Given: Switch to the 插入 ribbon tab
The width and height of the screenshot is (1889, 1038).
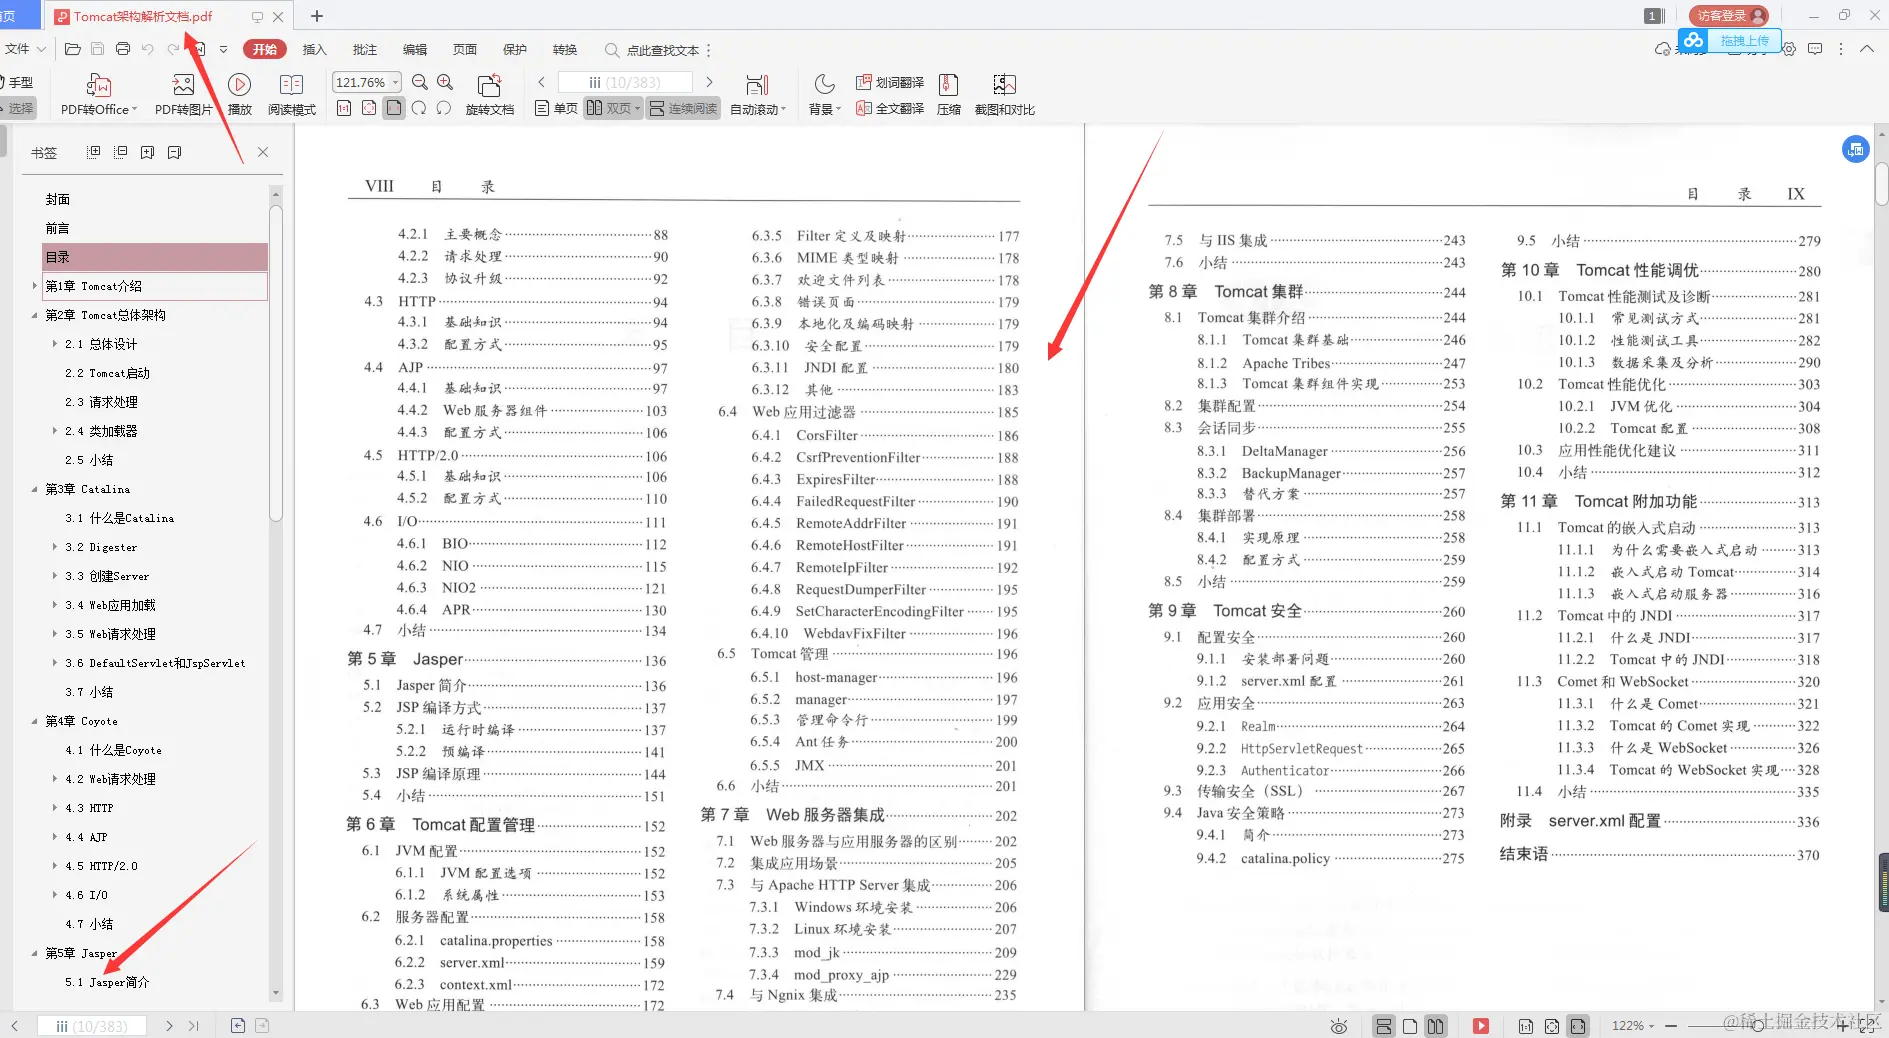Looking at the screenshot, I should tap(315, 49).
